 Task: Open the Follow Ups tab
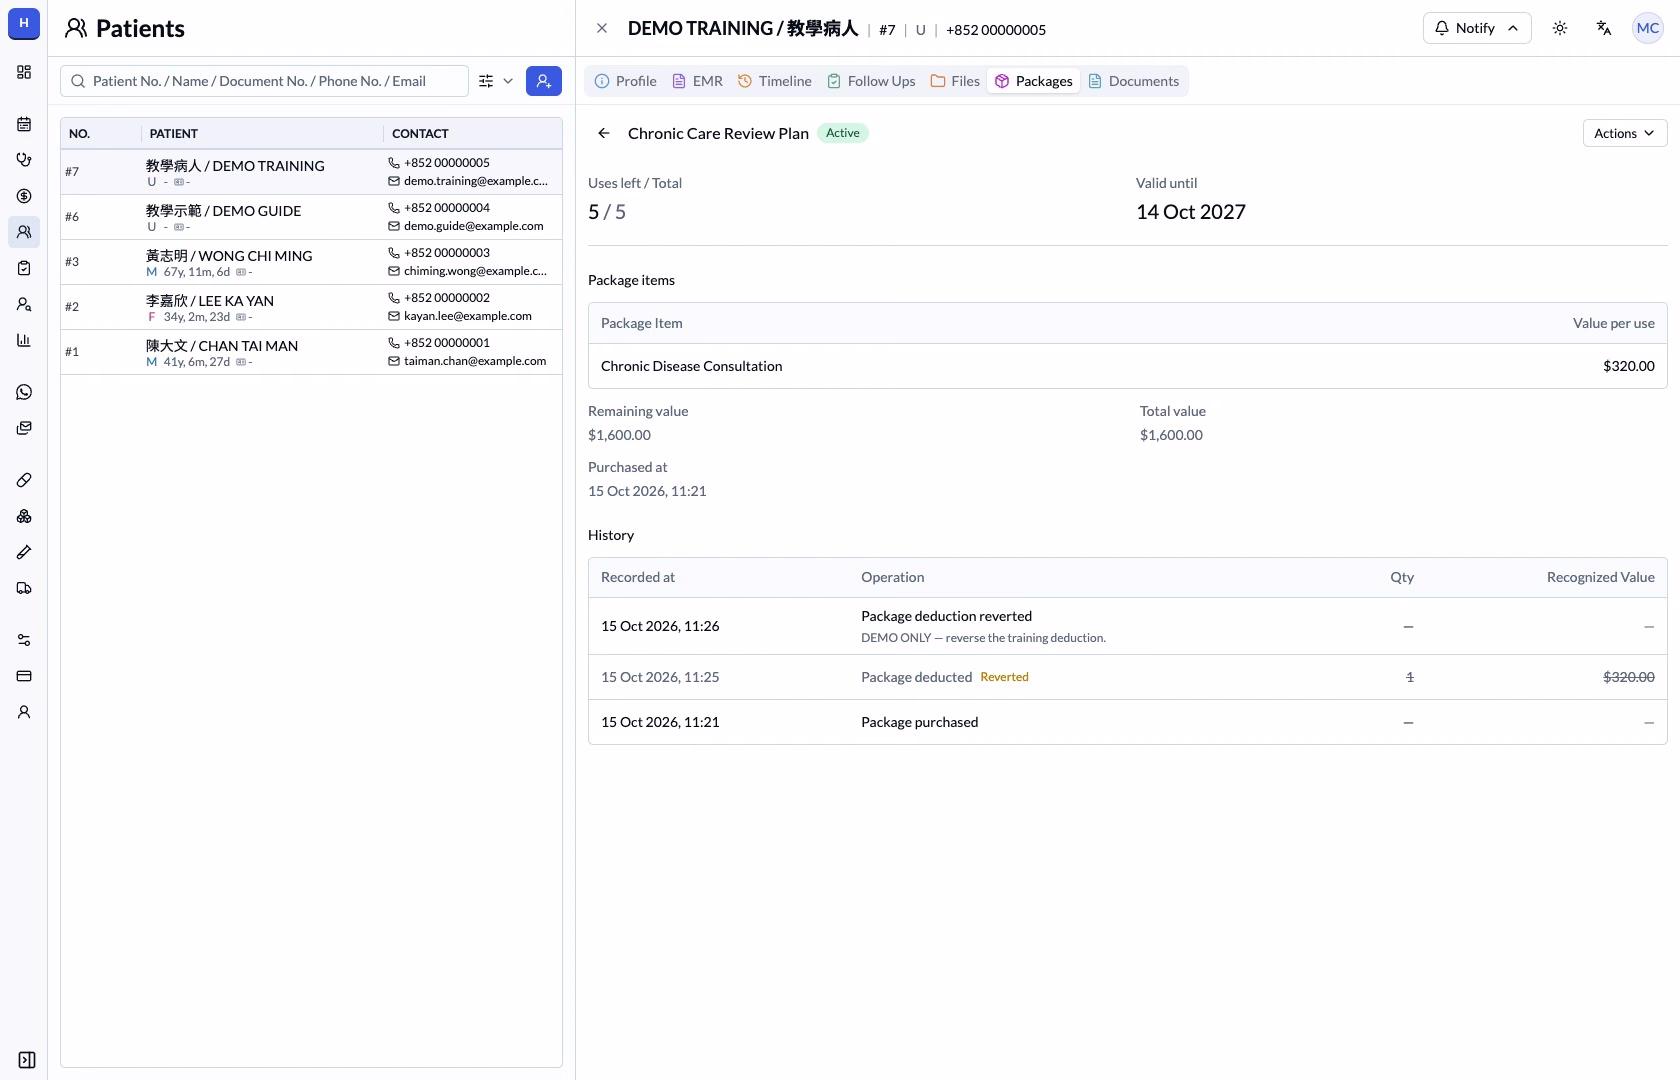pyautogui.click(x=871, y=81)
